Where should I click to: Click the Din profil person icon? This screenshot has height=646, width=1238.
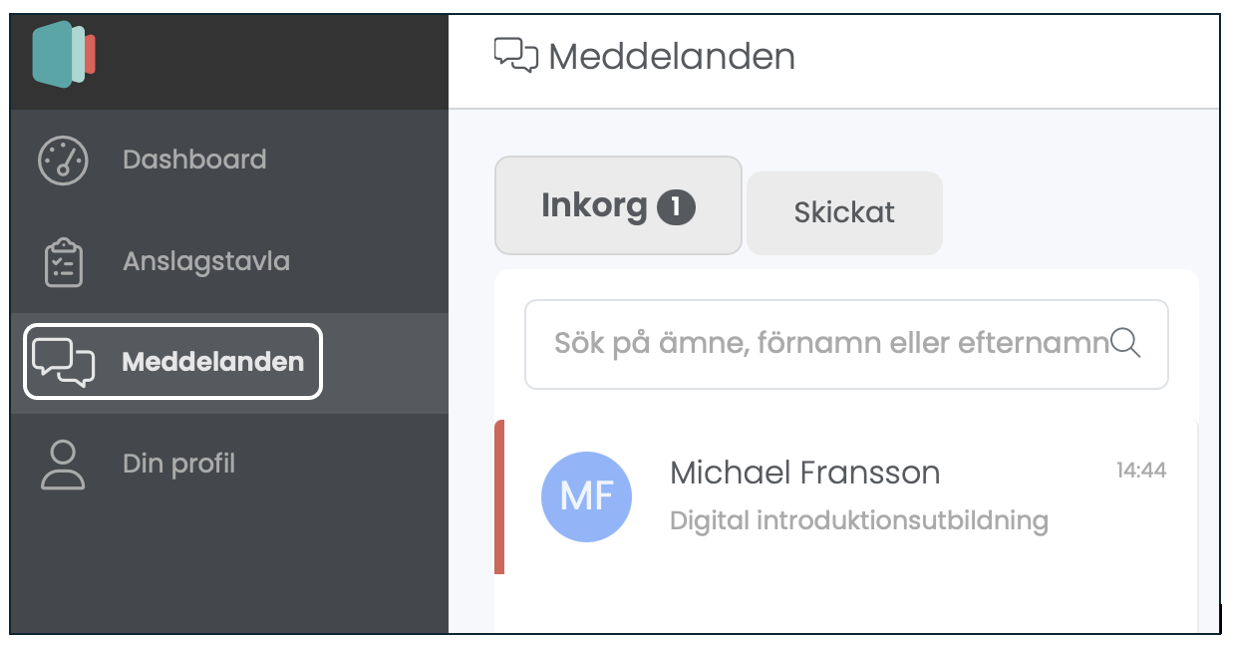63,465
